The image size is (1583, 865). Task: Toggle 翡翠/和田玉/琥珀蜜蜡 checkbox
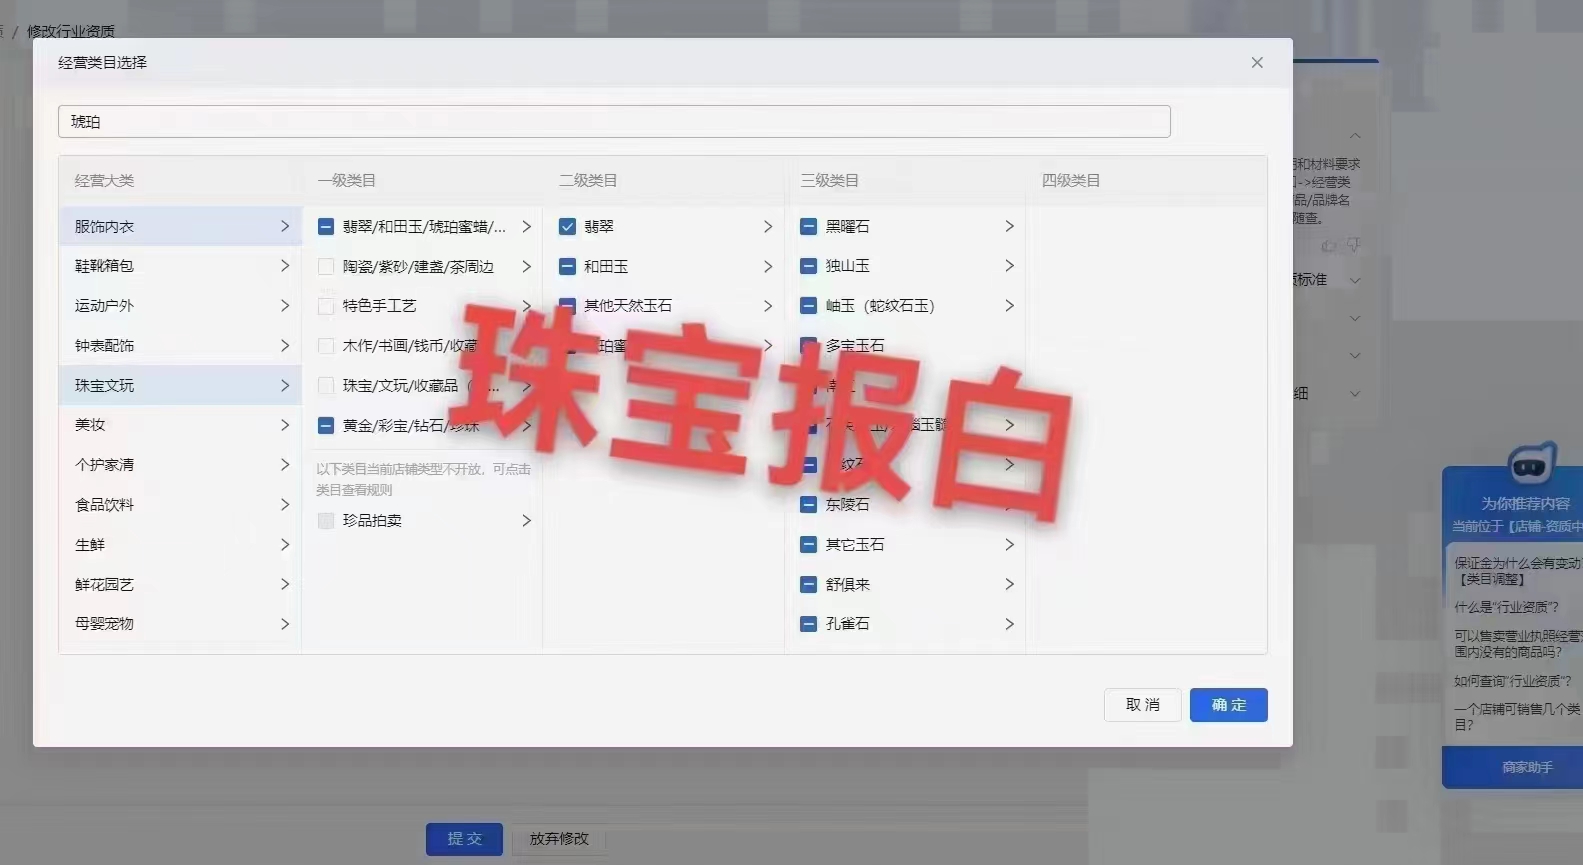326,227
